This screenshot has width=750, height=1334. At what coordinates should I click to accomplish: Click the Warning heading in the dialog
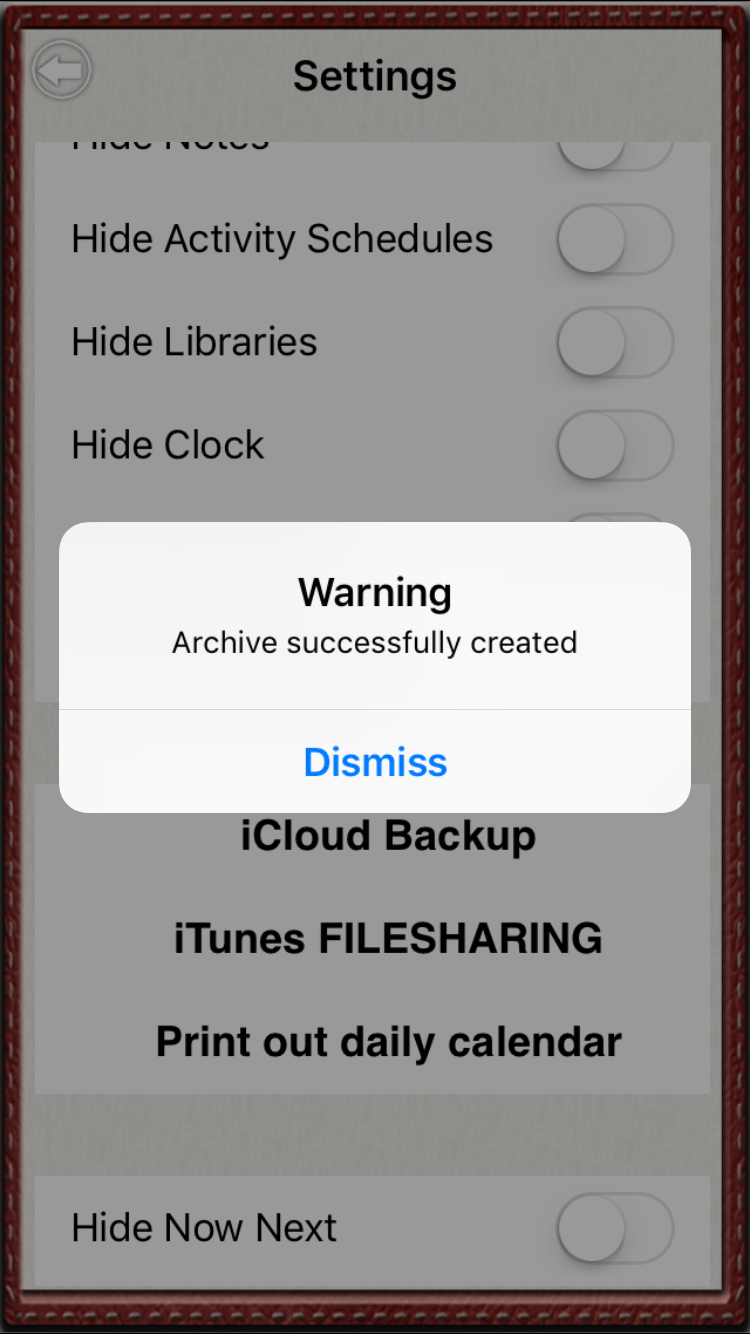375,592
